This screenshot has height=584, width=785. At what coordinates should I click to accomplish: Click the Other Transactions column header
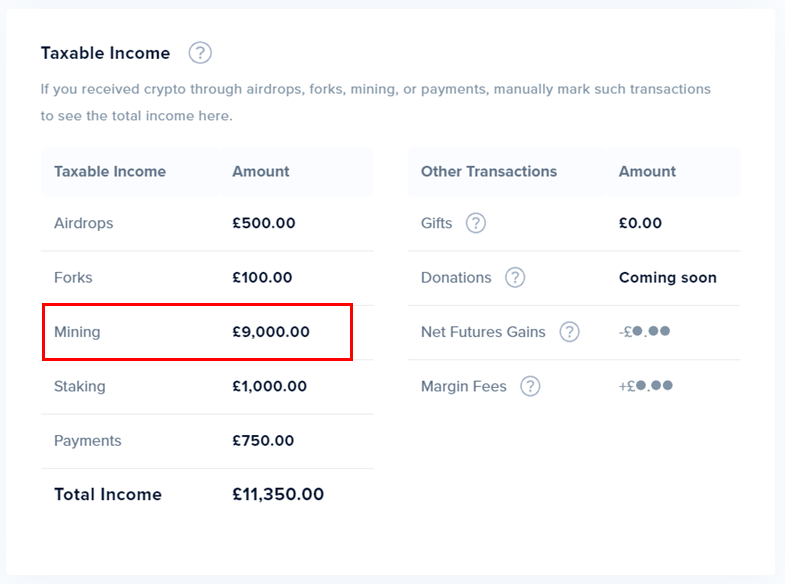[489, 171]
